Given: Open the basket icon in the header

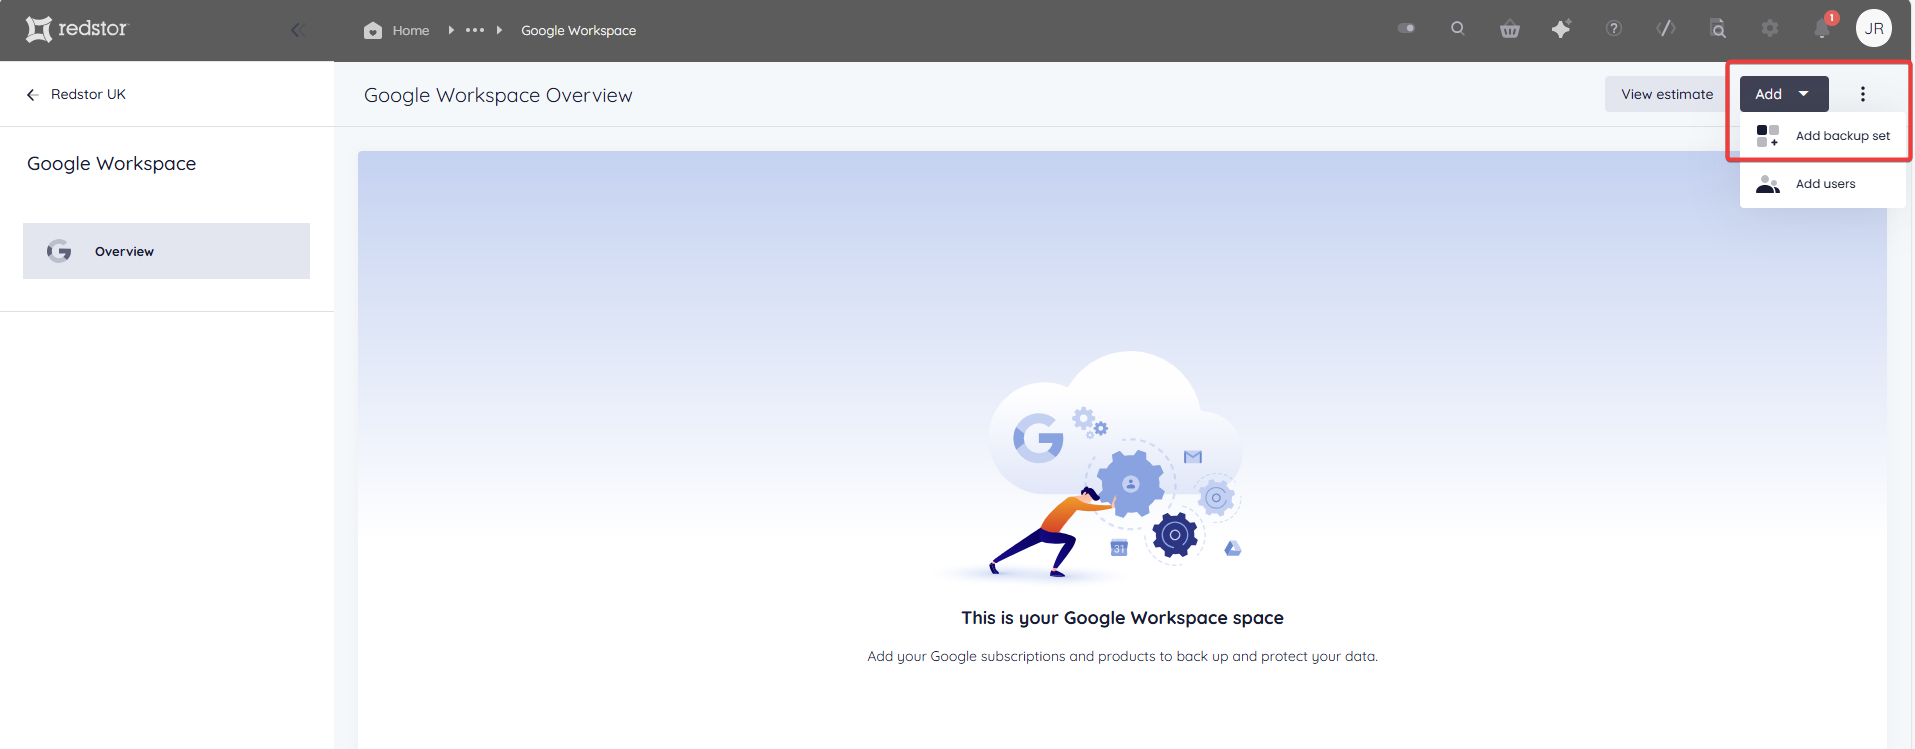Looking at the screenshot, I should click(1510, 29).
